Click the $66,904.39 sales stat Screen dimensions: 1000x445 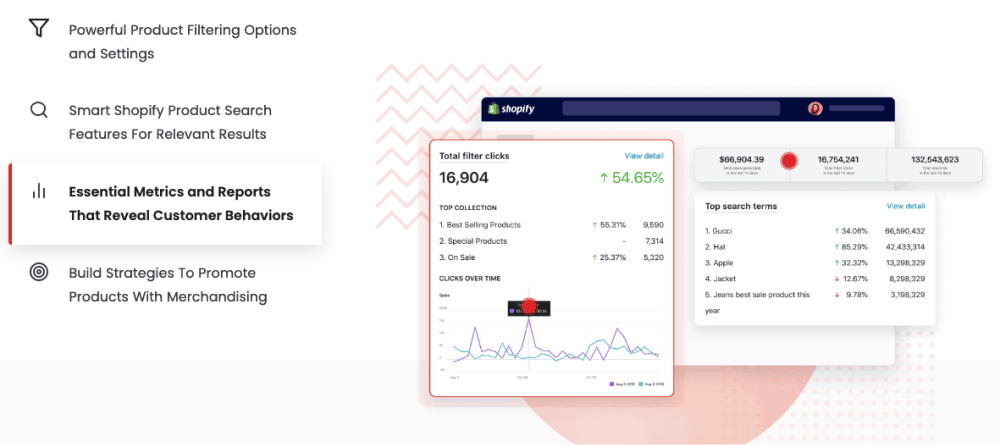coord(741,159)
